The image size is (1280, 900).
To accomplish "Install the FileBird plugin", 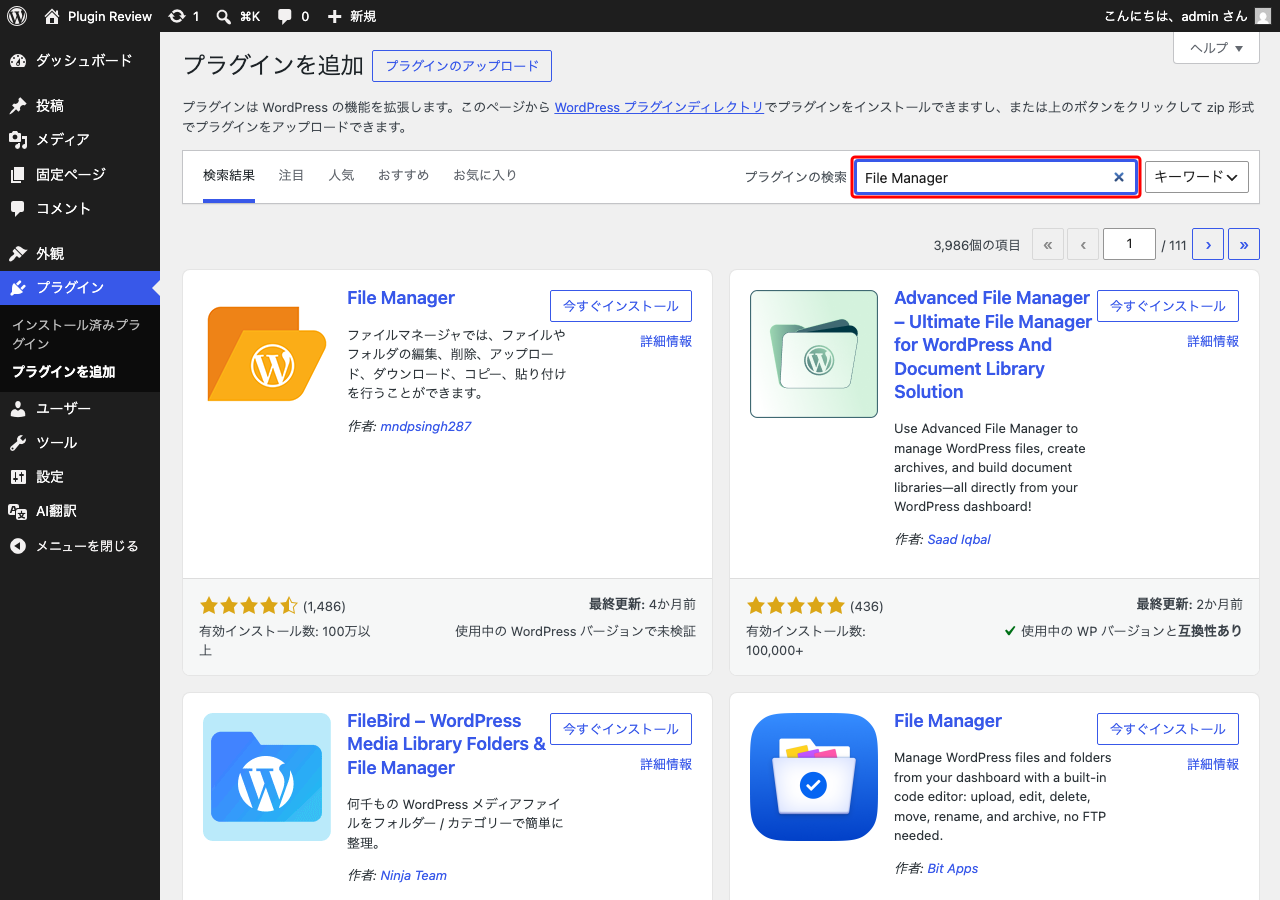I will [x=621, y=729].
